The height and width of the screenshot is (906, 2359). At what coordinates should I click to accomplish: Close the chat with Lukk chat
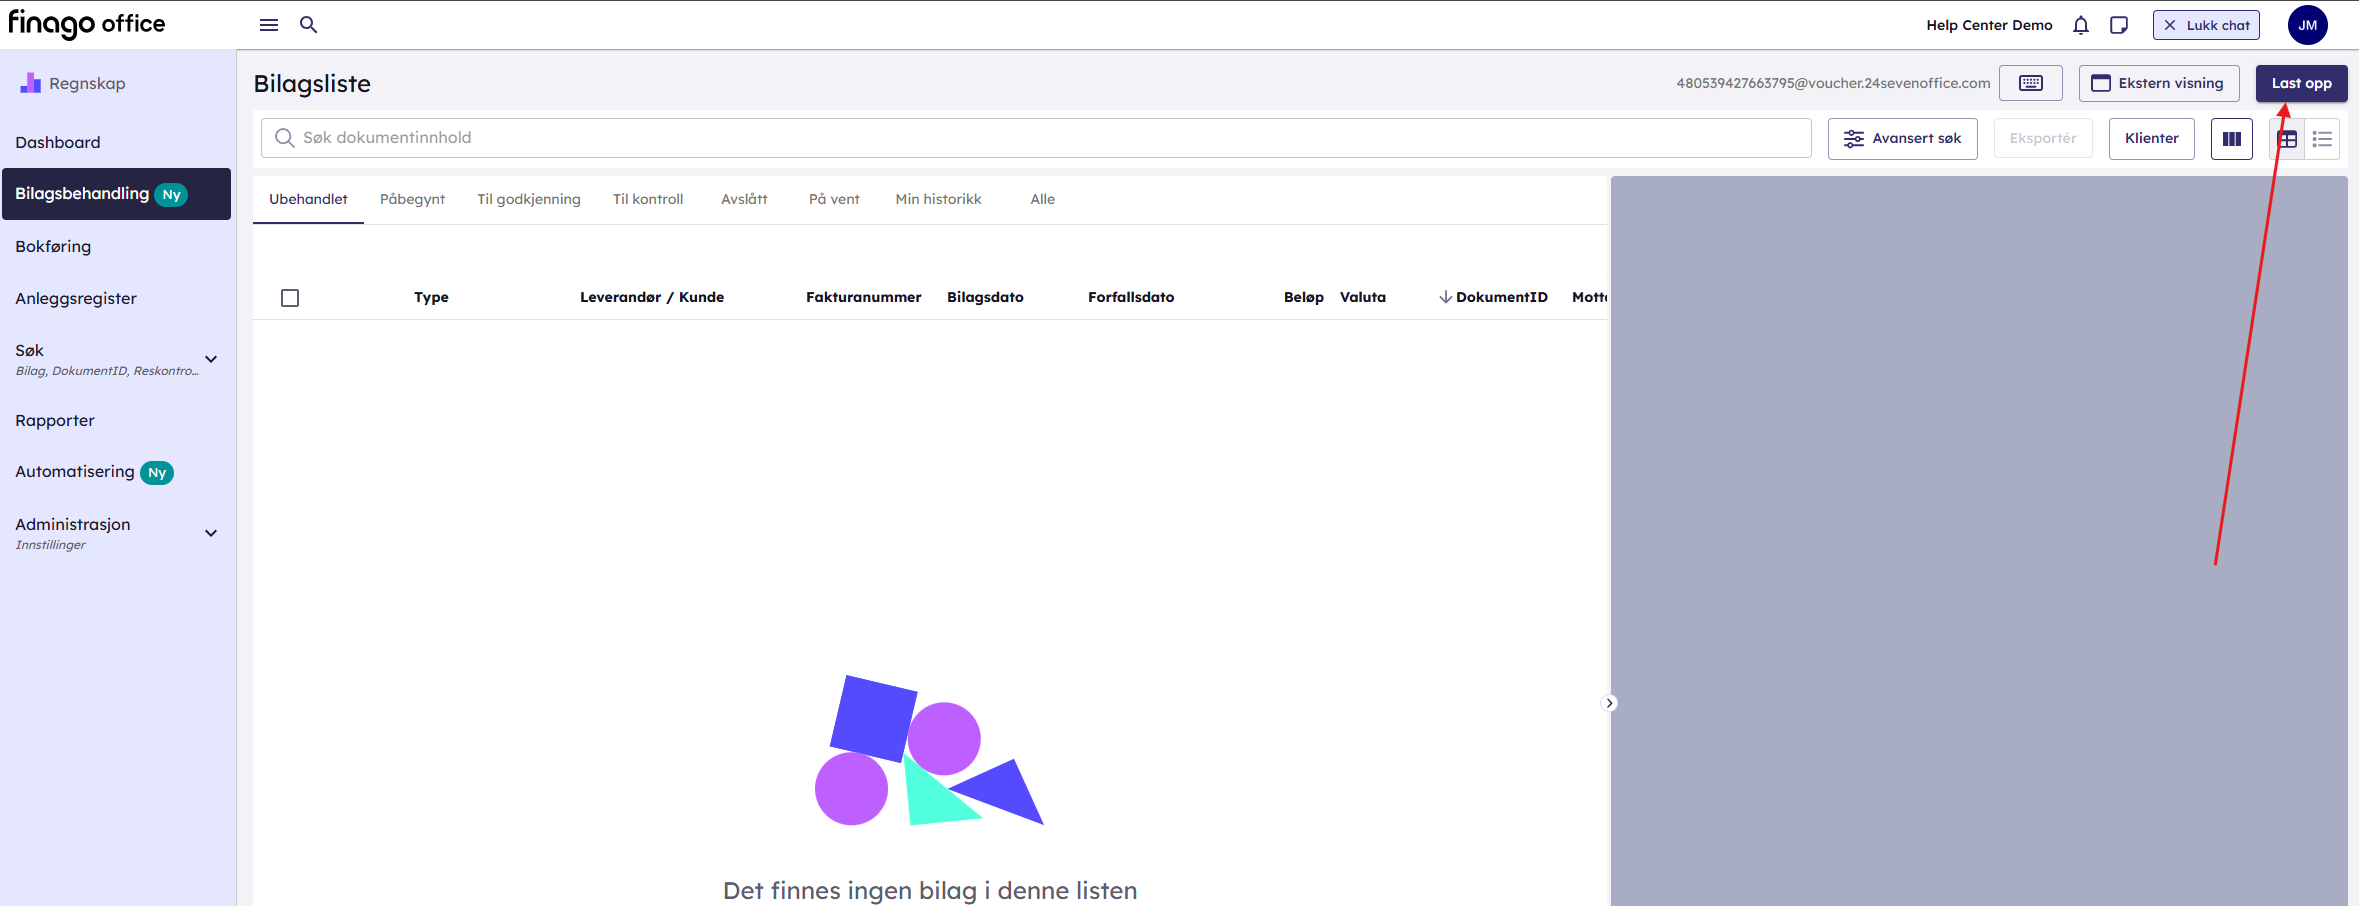tap(2206, 26)
